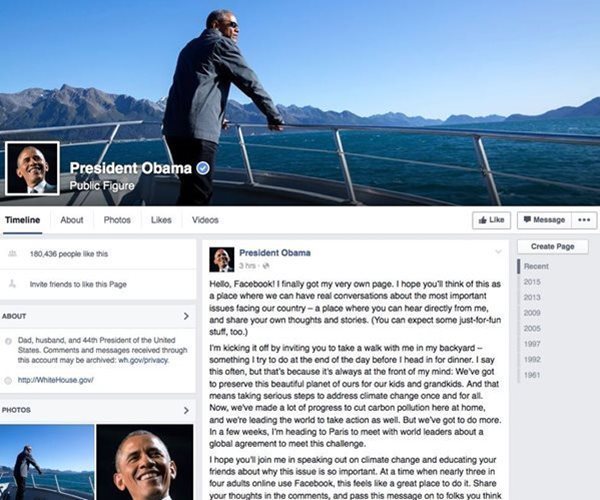Viewport: 600px width, 500px height.
Task: Click the invite friends icon
Action: click(13, 284)
